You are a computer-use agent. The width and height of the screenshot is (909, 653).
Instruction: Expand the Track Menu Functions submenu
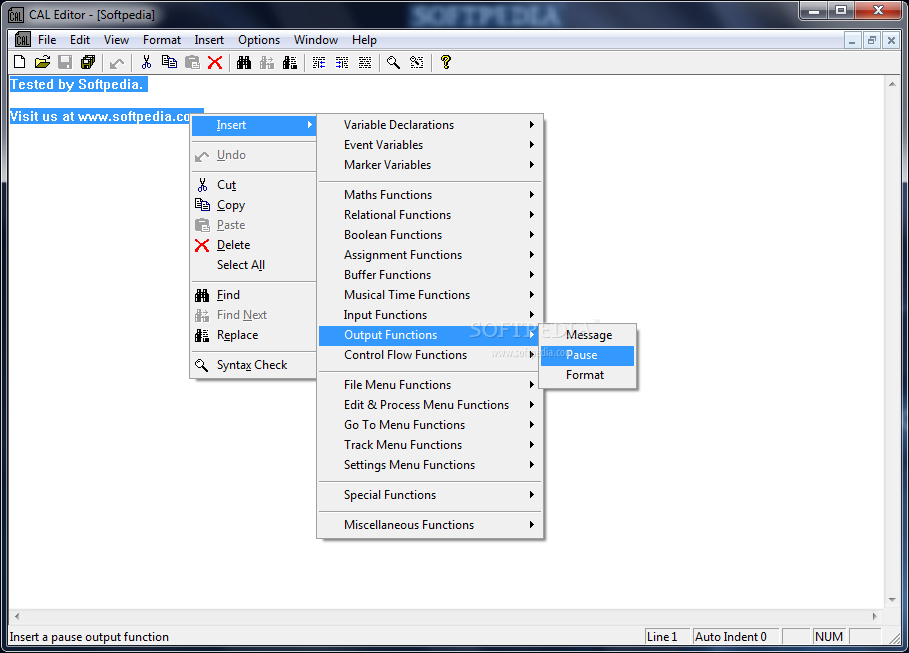(x=430, y=445)
